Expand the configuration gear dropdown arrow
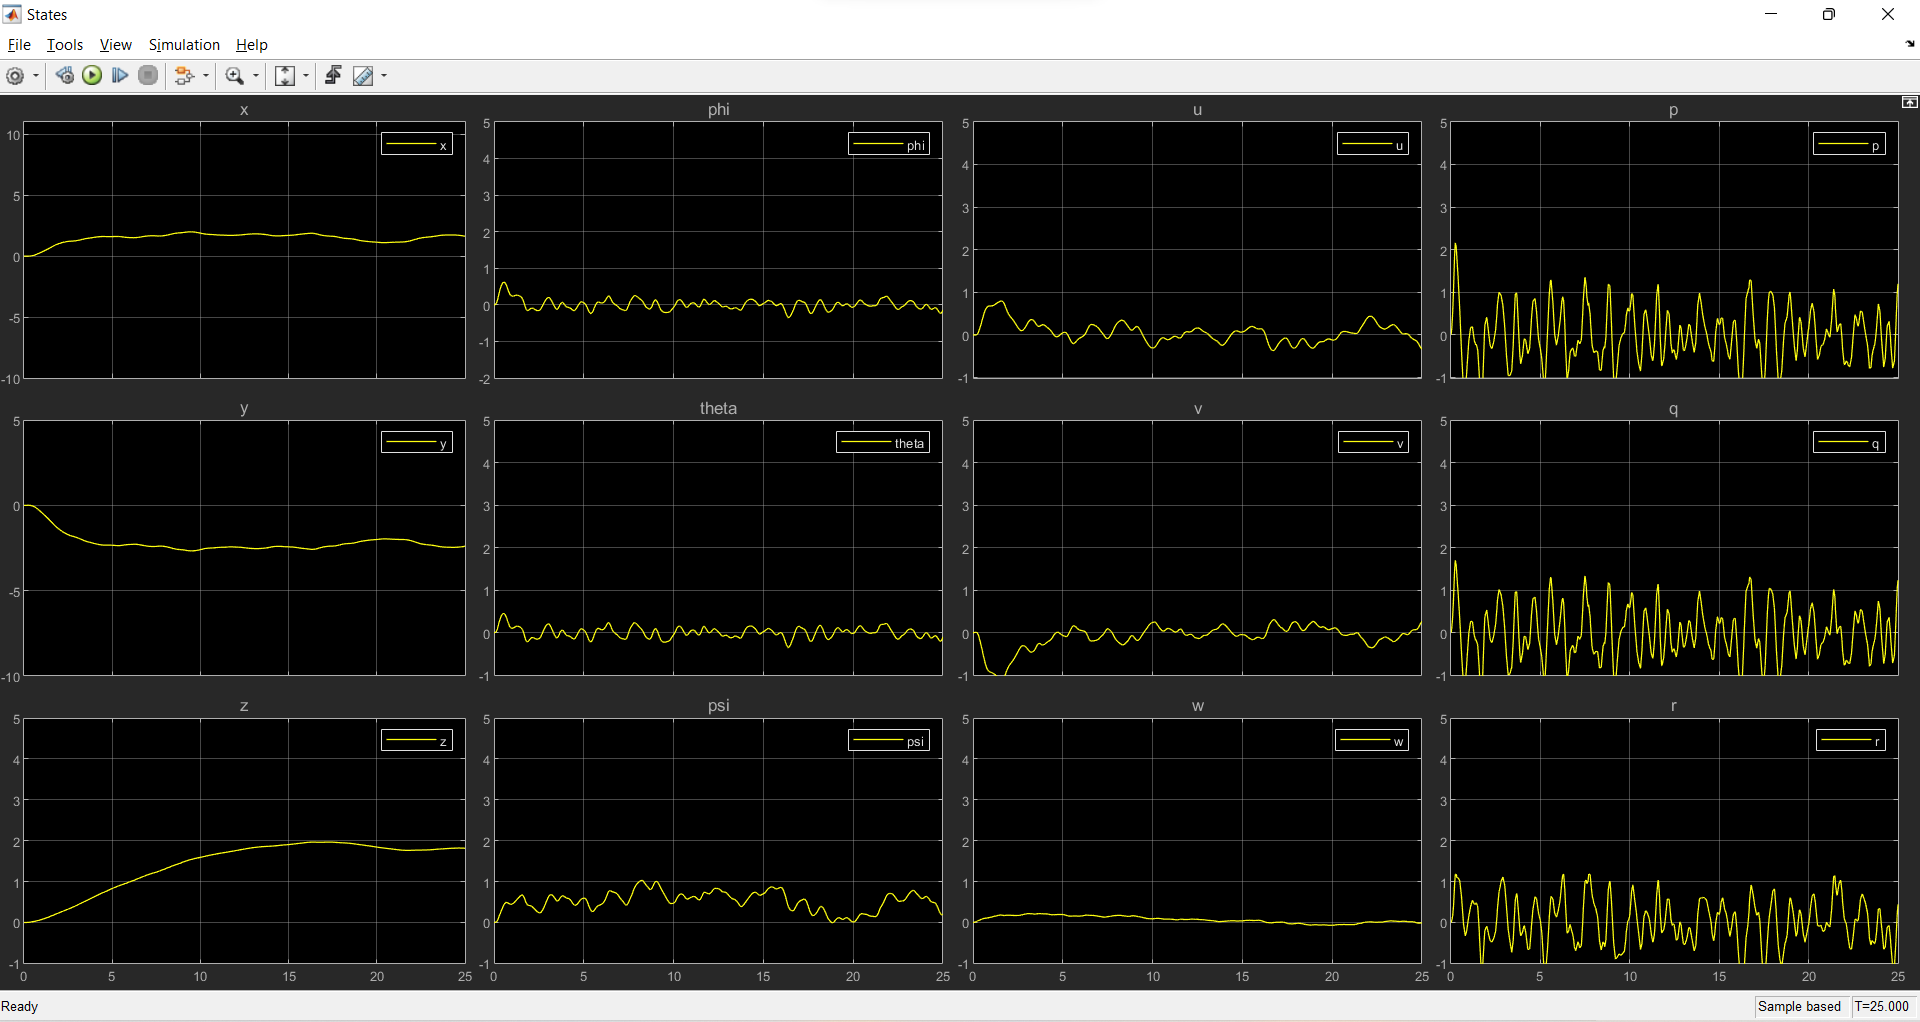This screenshot has height=1022, width=1920. [36, 76]
